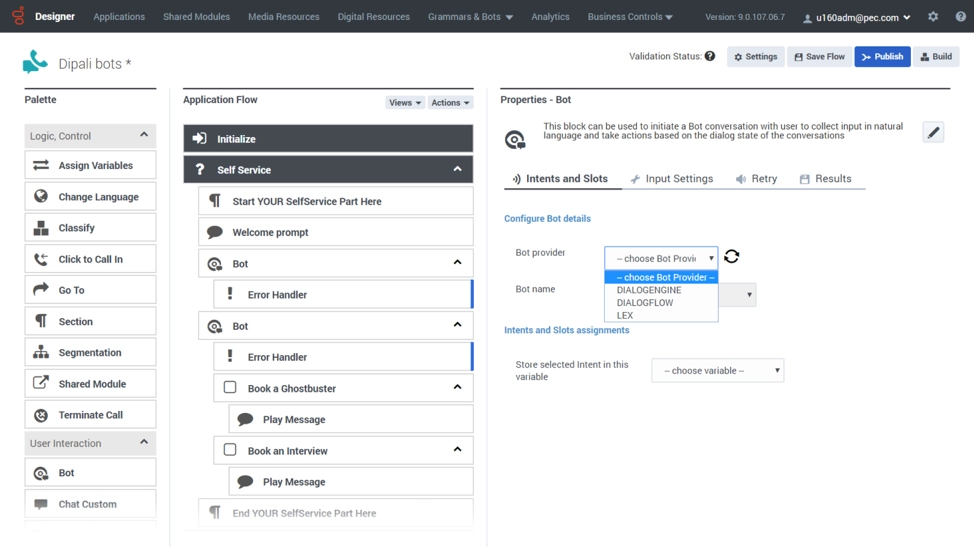Click the refresh icon beside Bot provider
Viewport: 974px width, 547px height.
(x=732, y=256)
